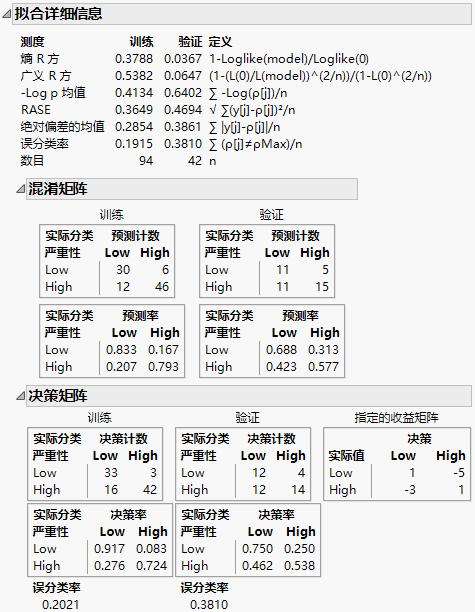Screen dimensions: 475x612
Task: Click the training generalized R-square value 0.5382
Action: (x=134, y=76)
